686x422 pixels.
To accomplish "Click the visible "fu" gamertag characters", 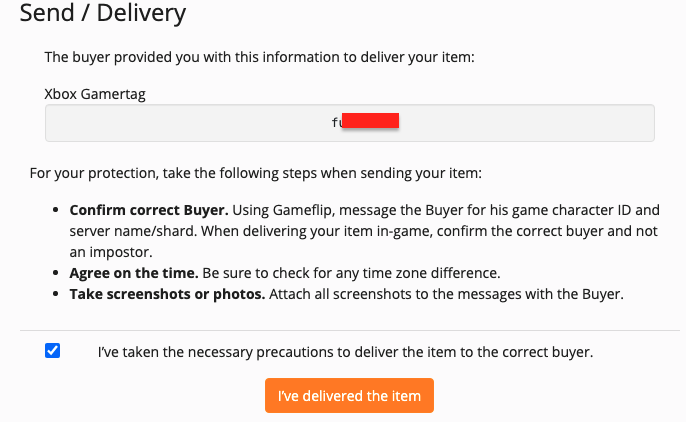I will pyautogui.click(x=336, y=123).
